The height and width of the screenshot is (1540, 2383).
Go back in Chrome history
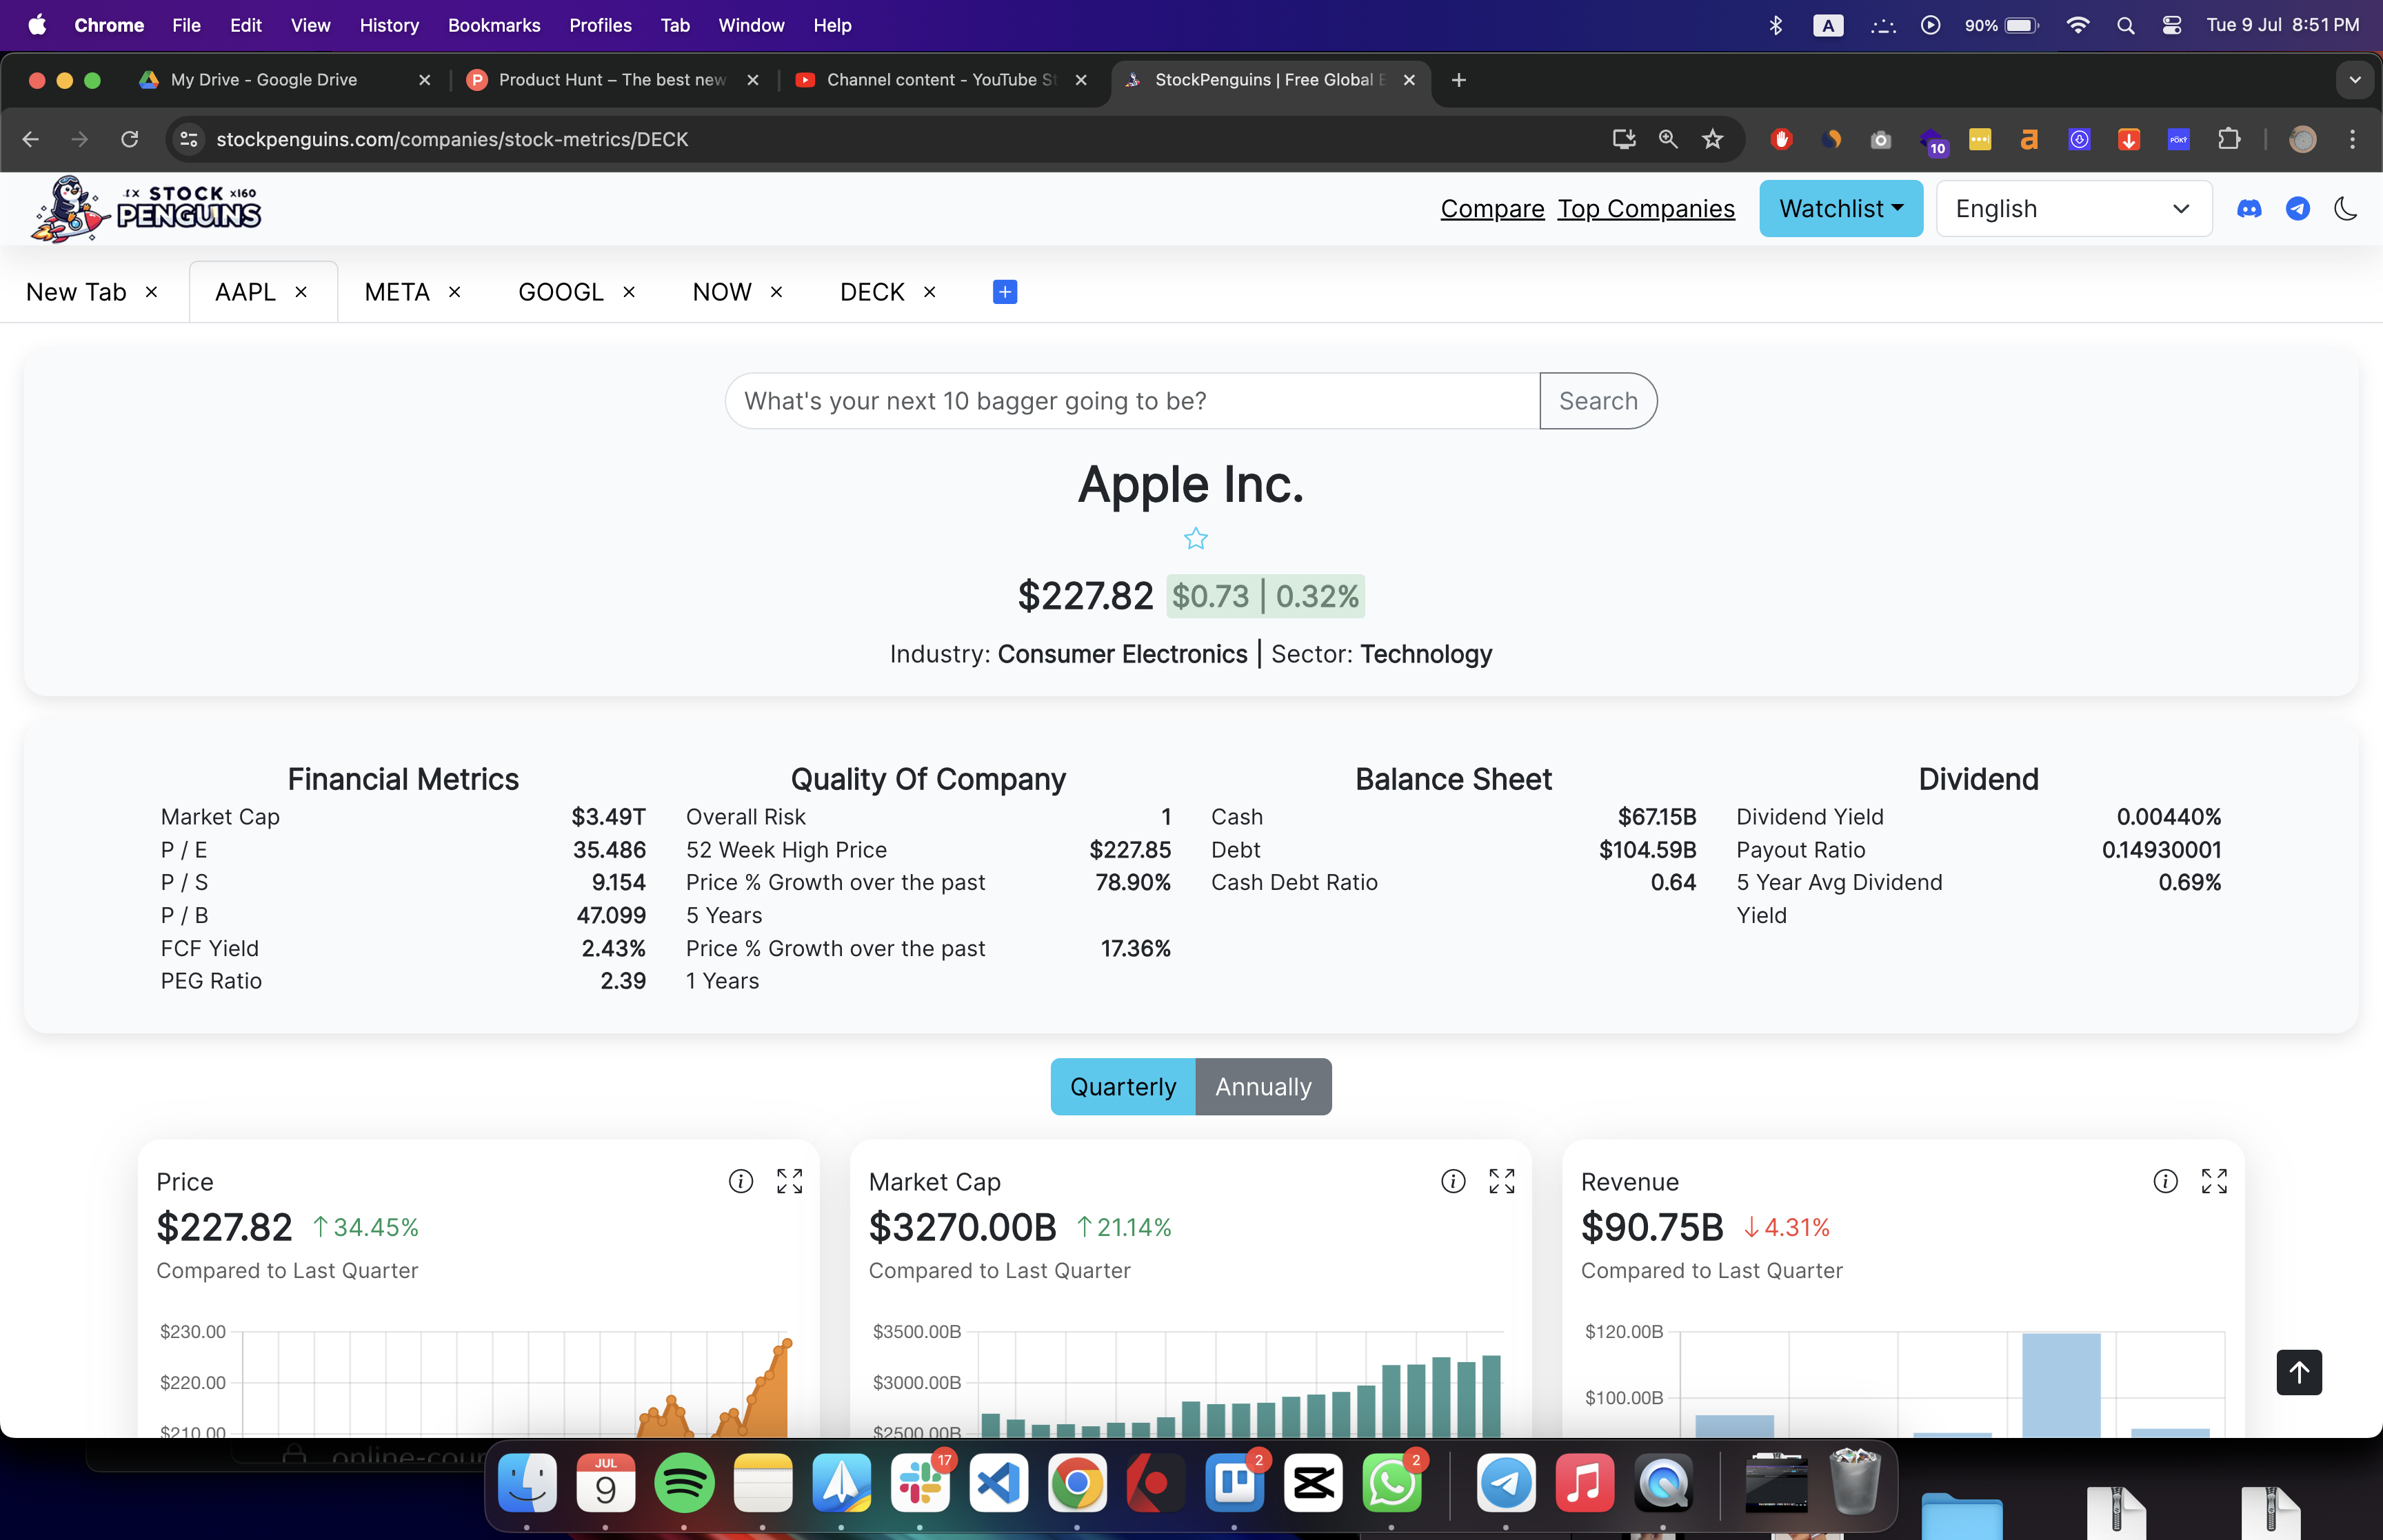tap(31, 139)
